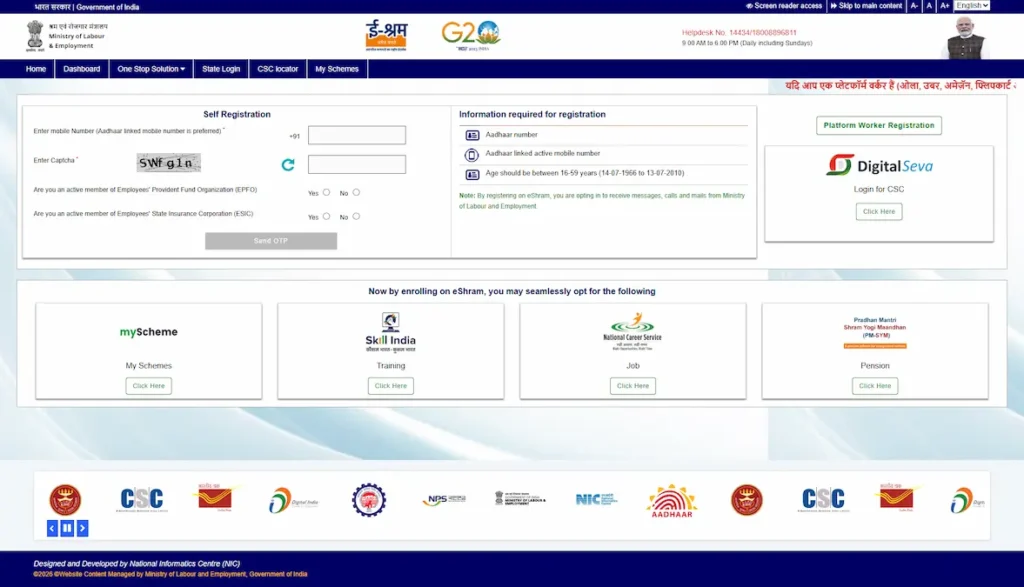Click the 'Self Registration' heading
The image size is (1024, 587).
pyautogui.click(x=236, y=114)
